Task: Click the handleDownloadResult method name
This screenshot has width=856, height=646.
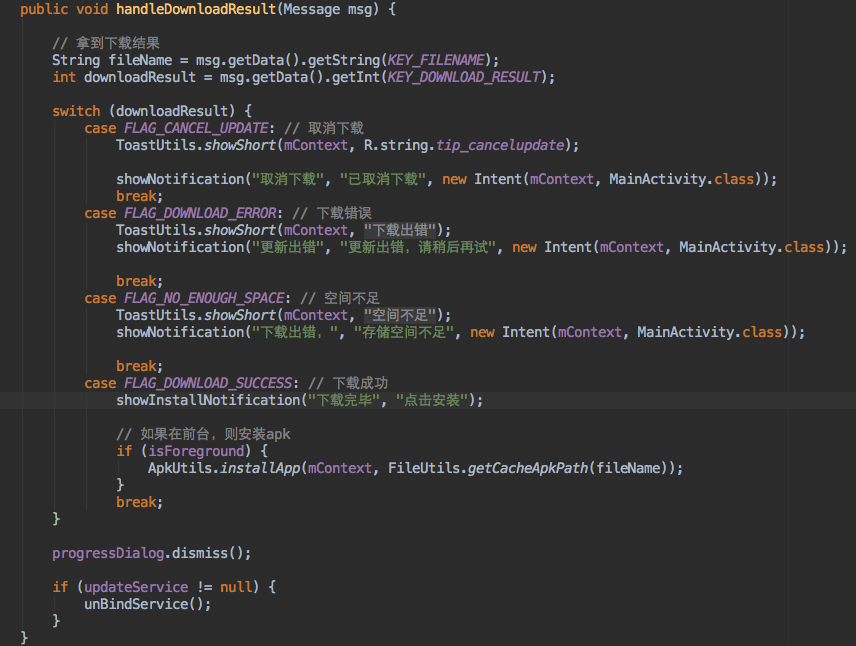Action: click(196, 9)
